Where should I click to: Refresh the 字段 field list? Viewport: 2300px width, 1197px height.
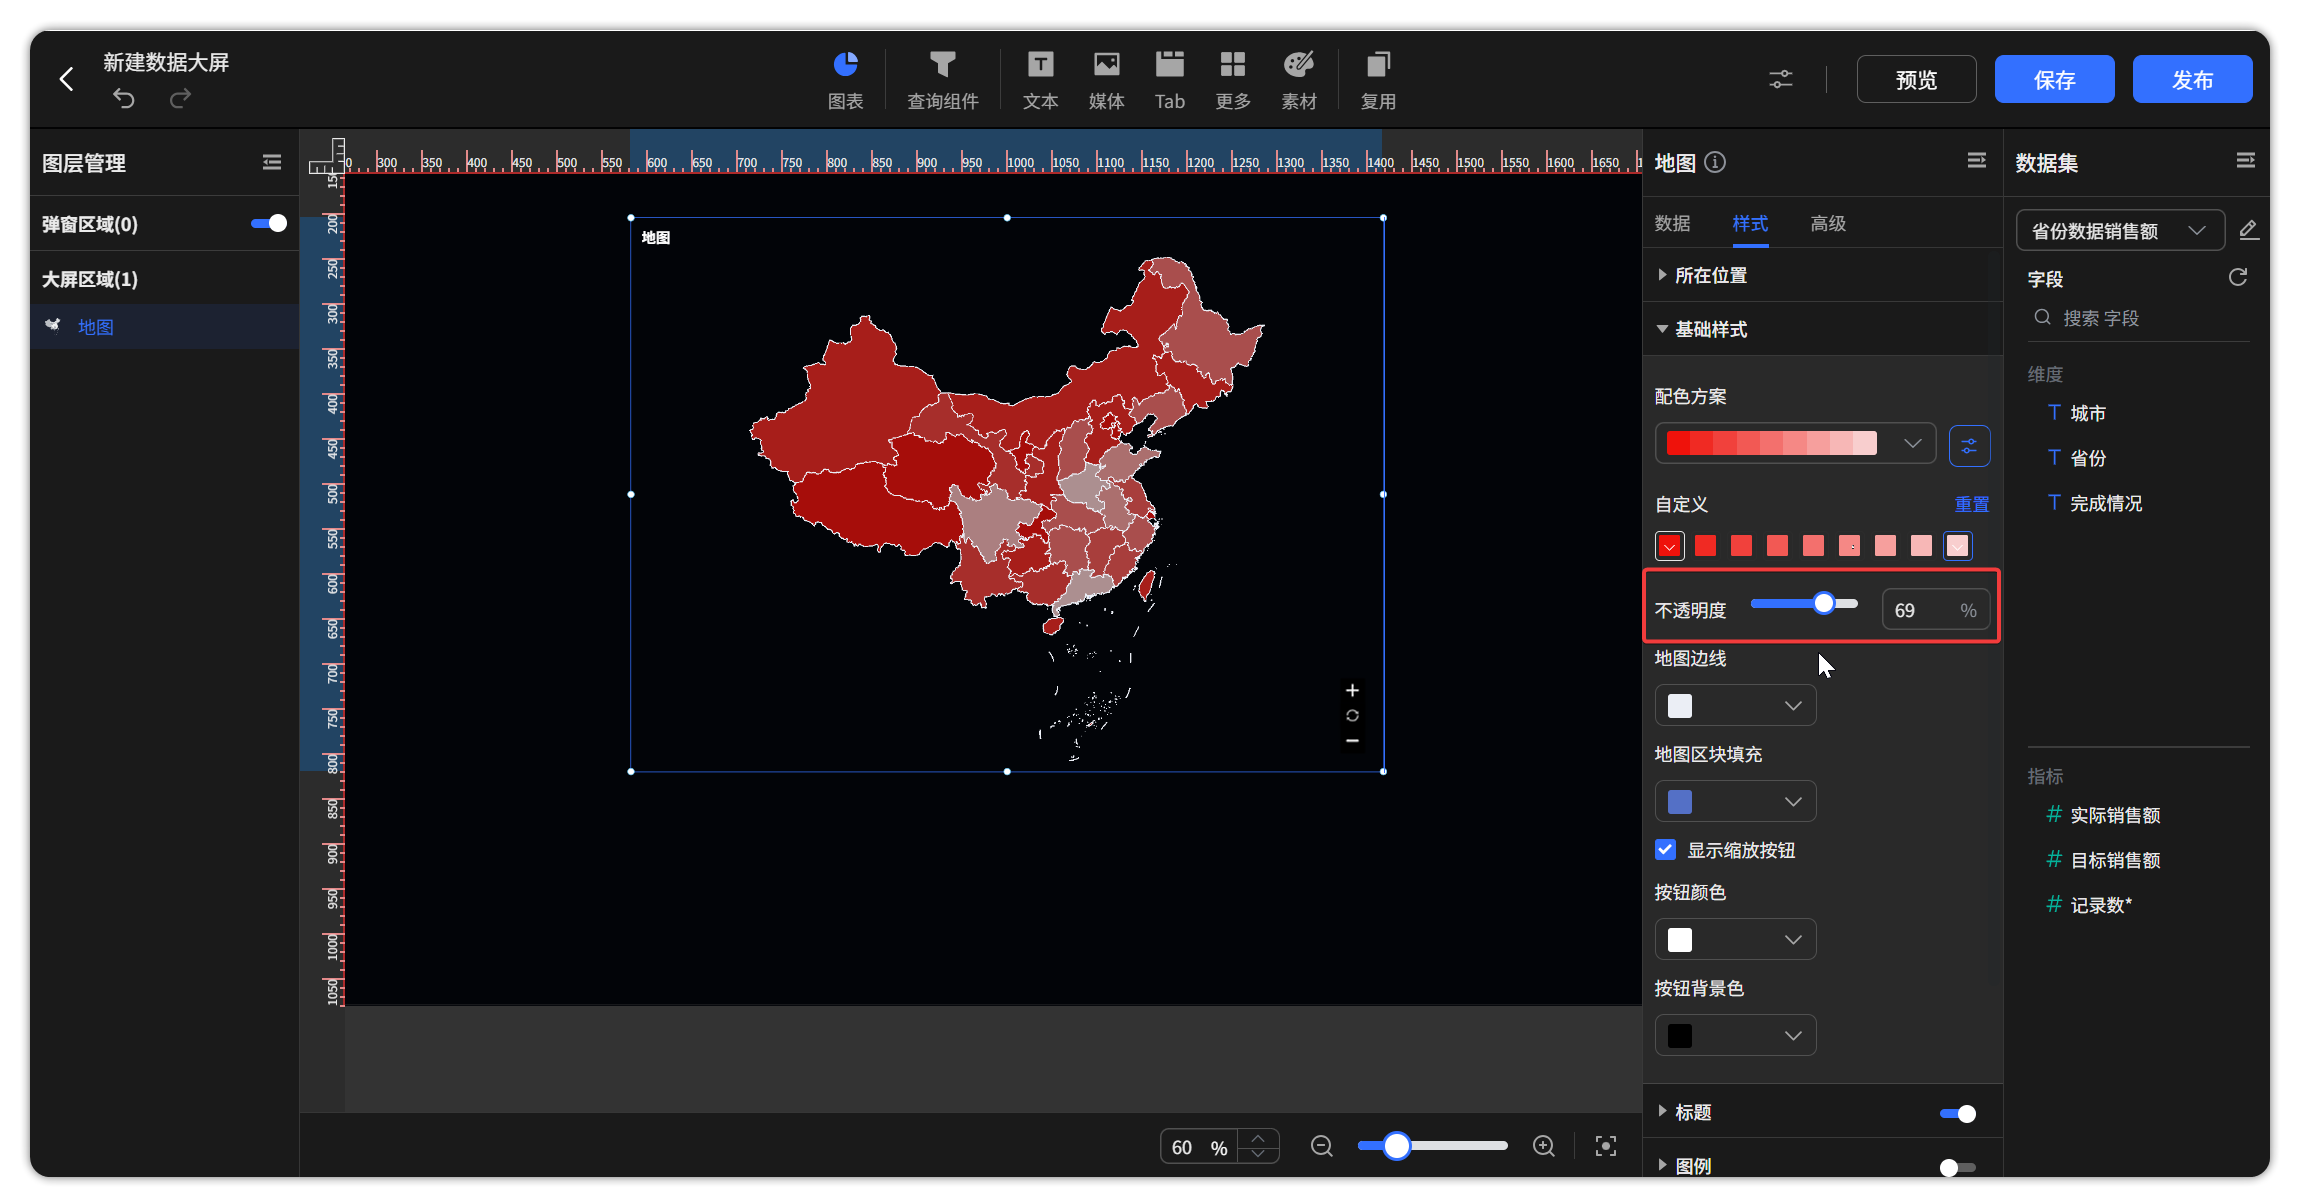pos(2238,277)
